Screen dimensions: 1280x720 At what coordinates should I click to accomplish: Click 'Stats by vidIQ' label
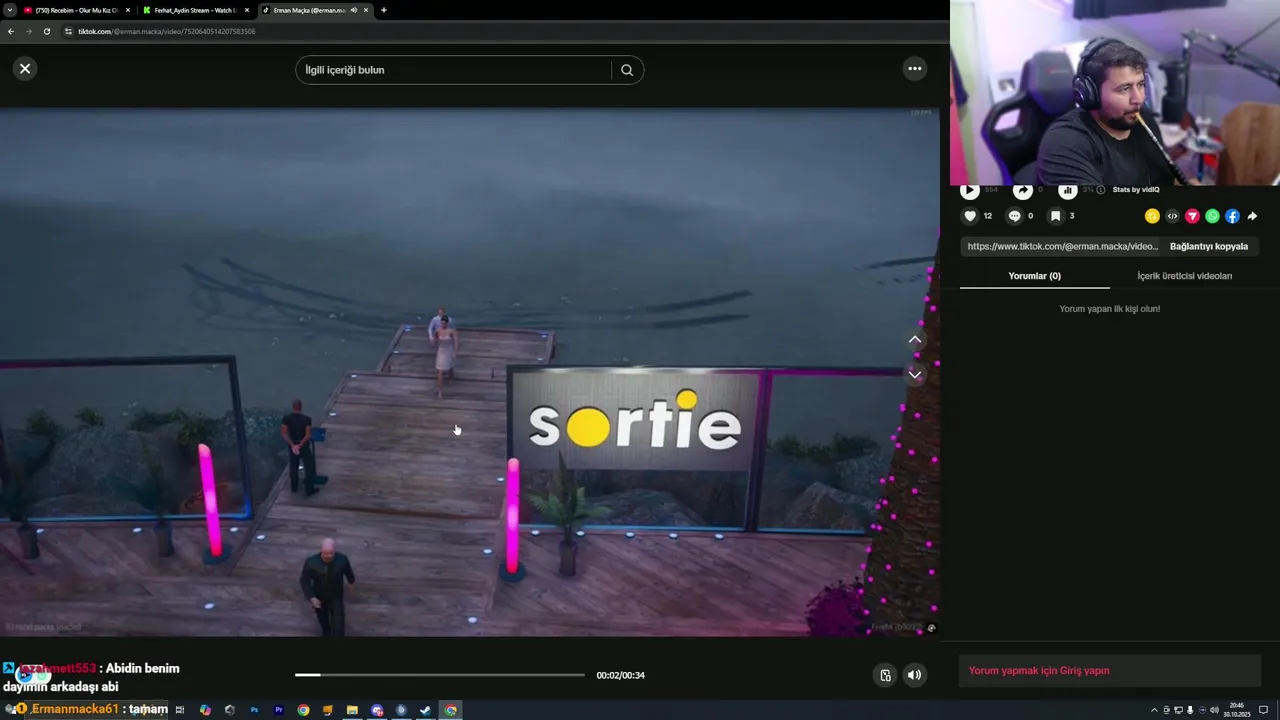pos(1136,189)
